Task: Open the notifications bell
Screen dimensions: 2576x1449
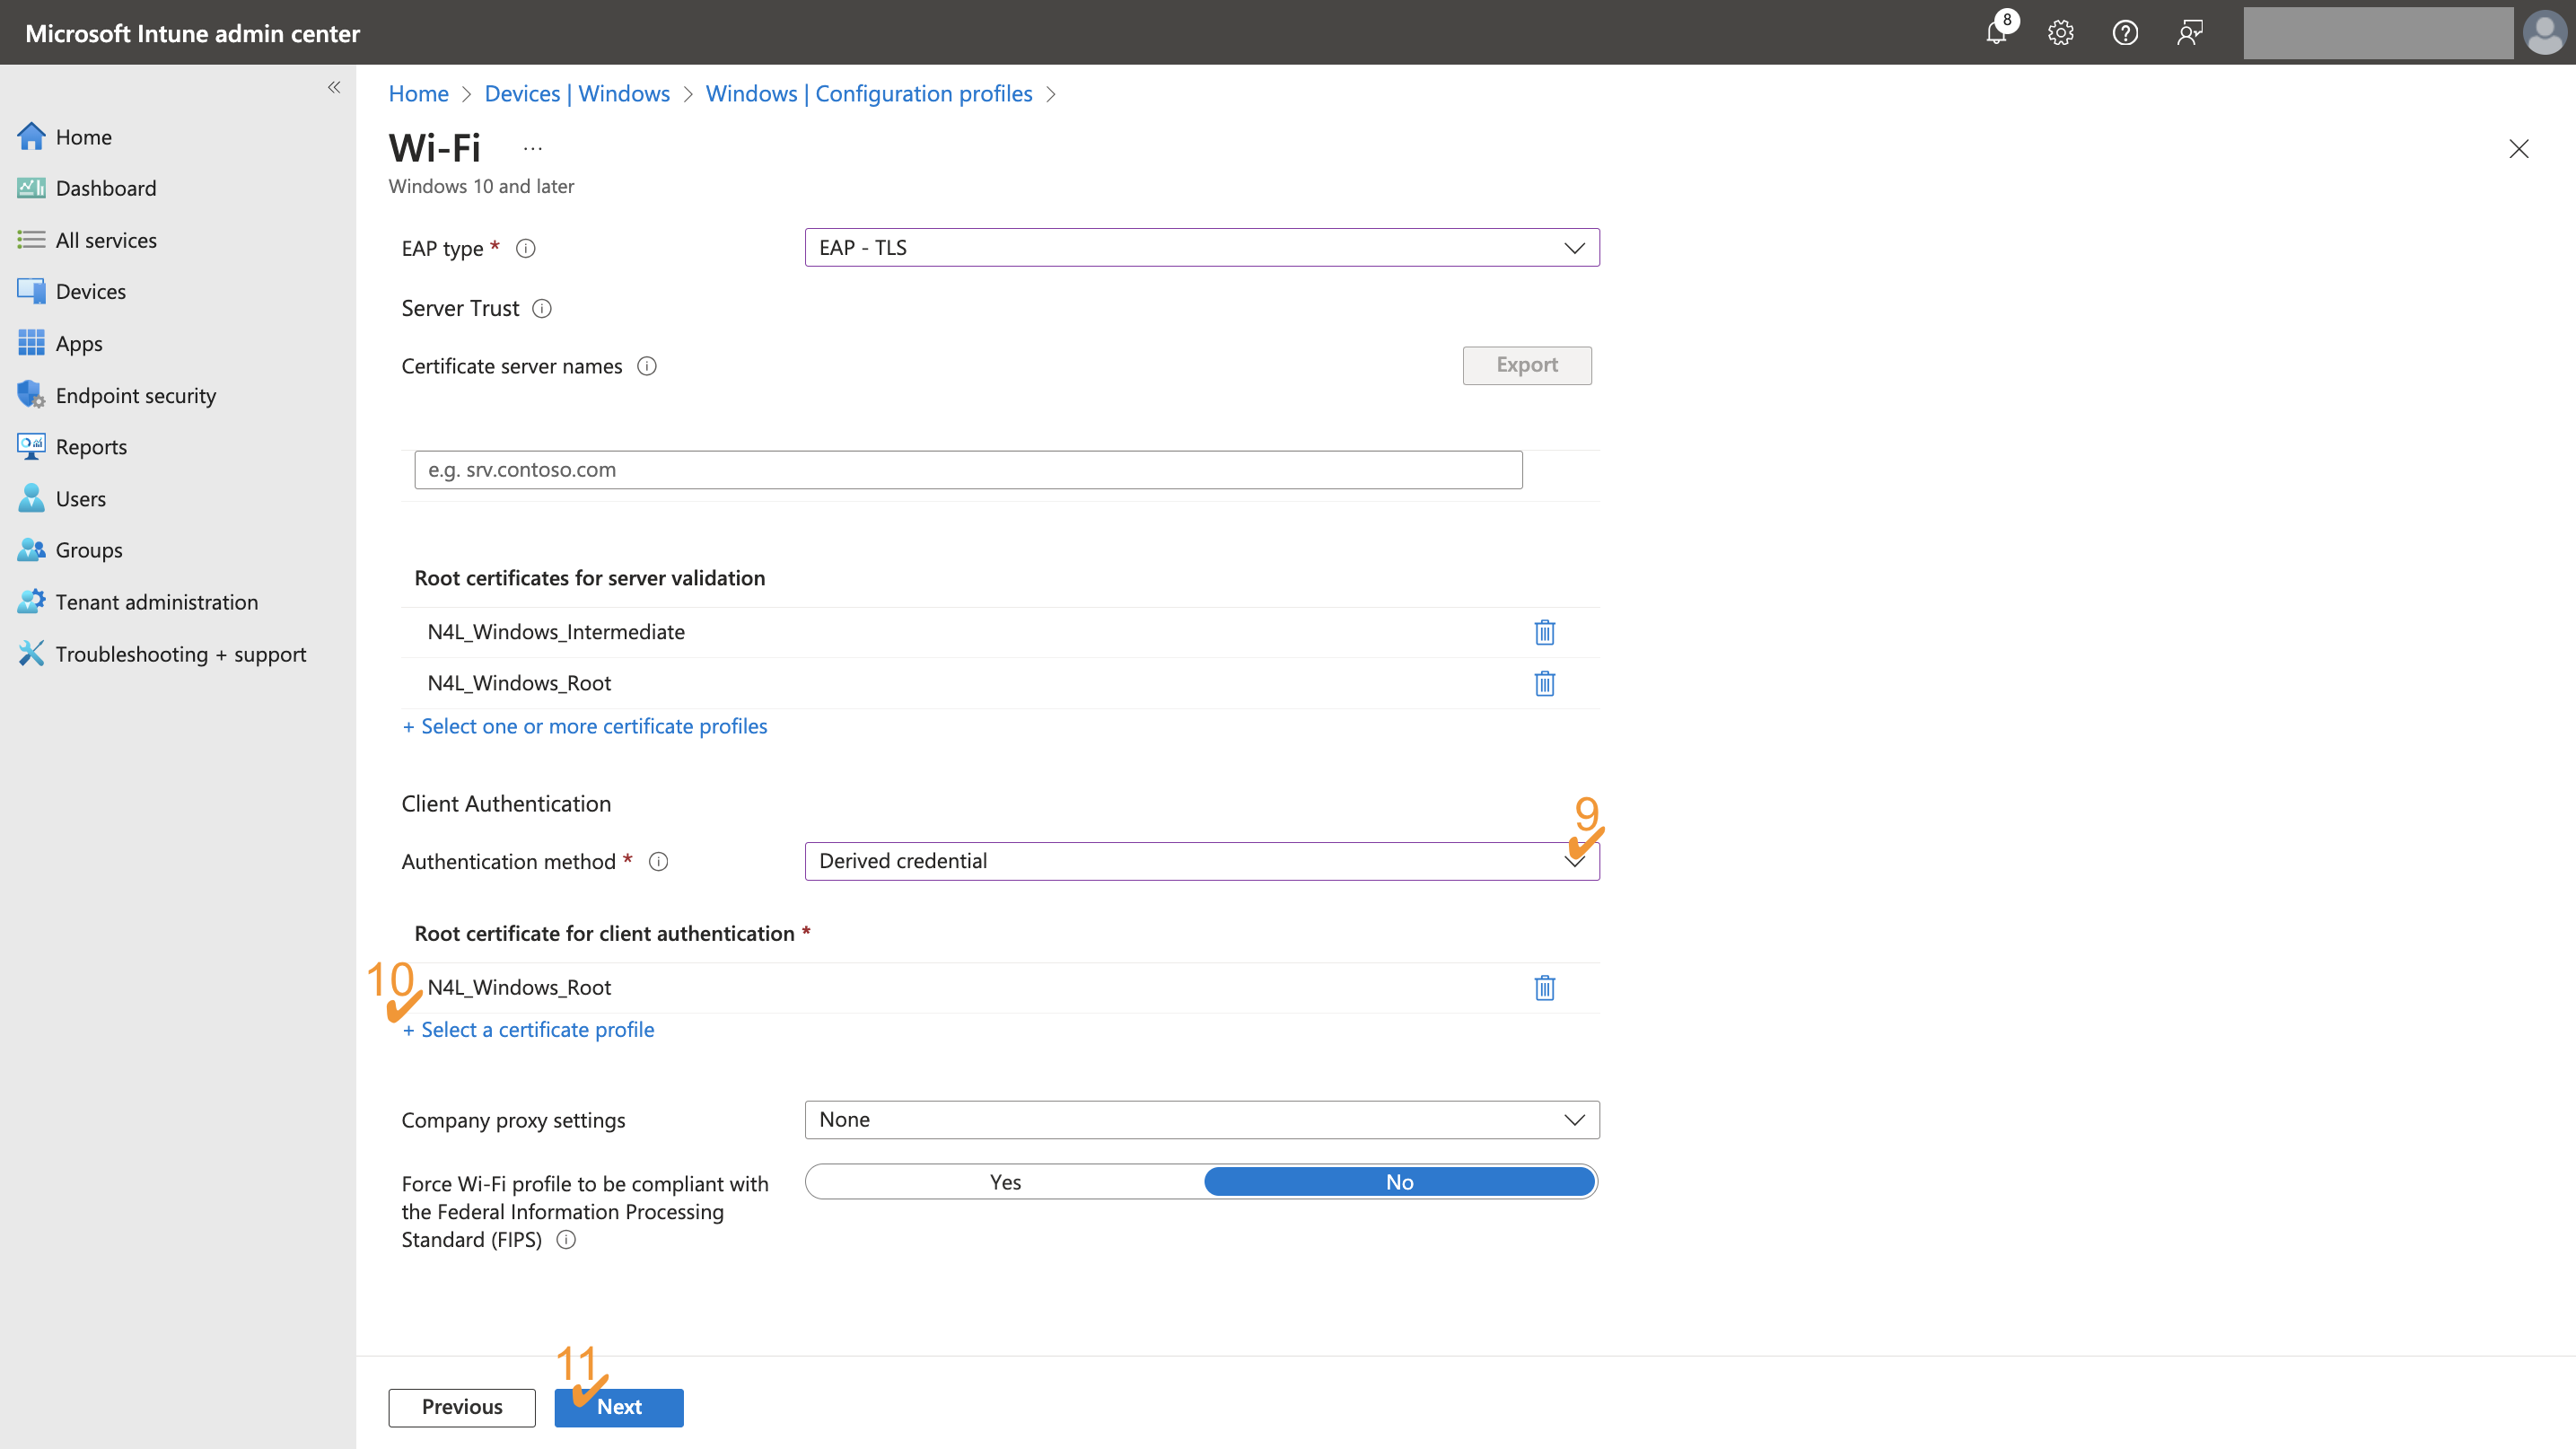Action: point(1996,32)
